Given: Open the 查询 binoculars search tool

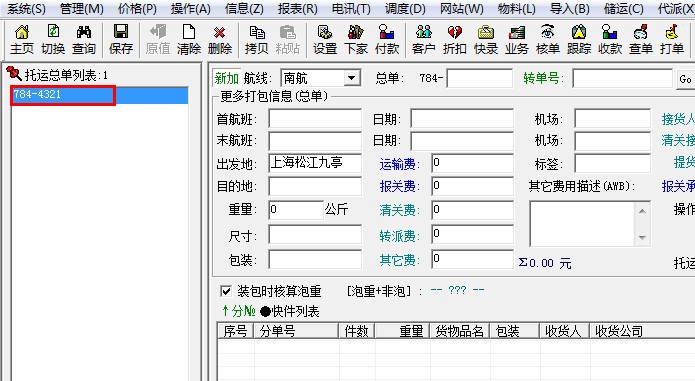Looking at the screenshot, I should point(84,39).
